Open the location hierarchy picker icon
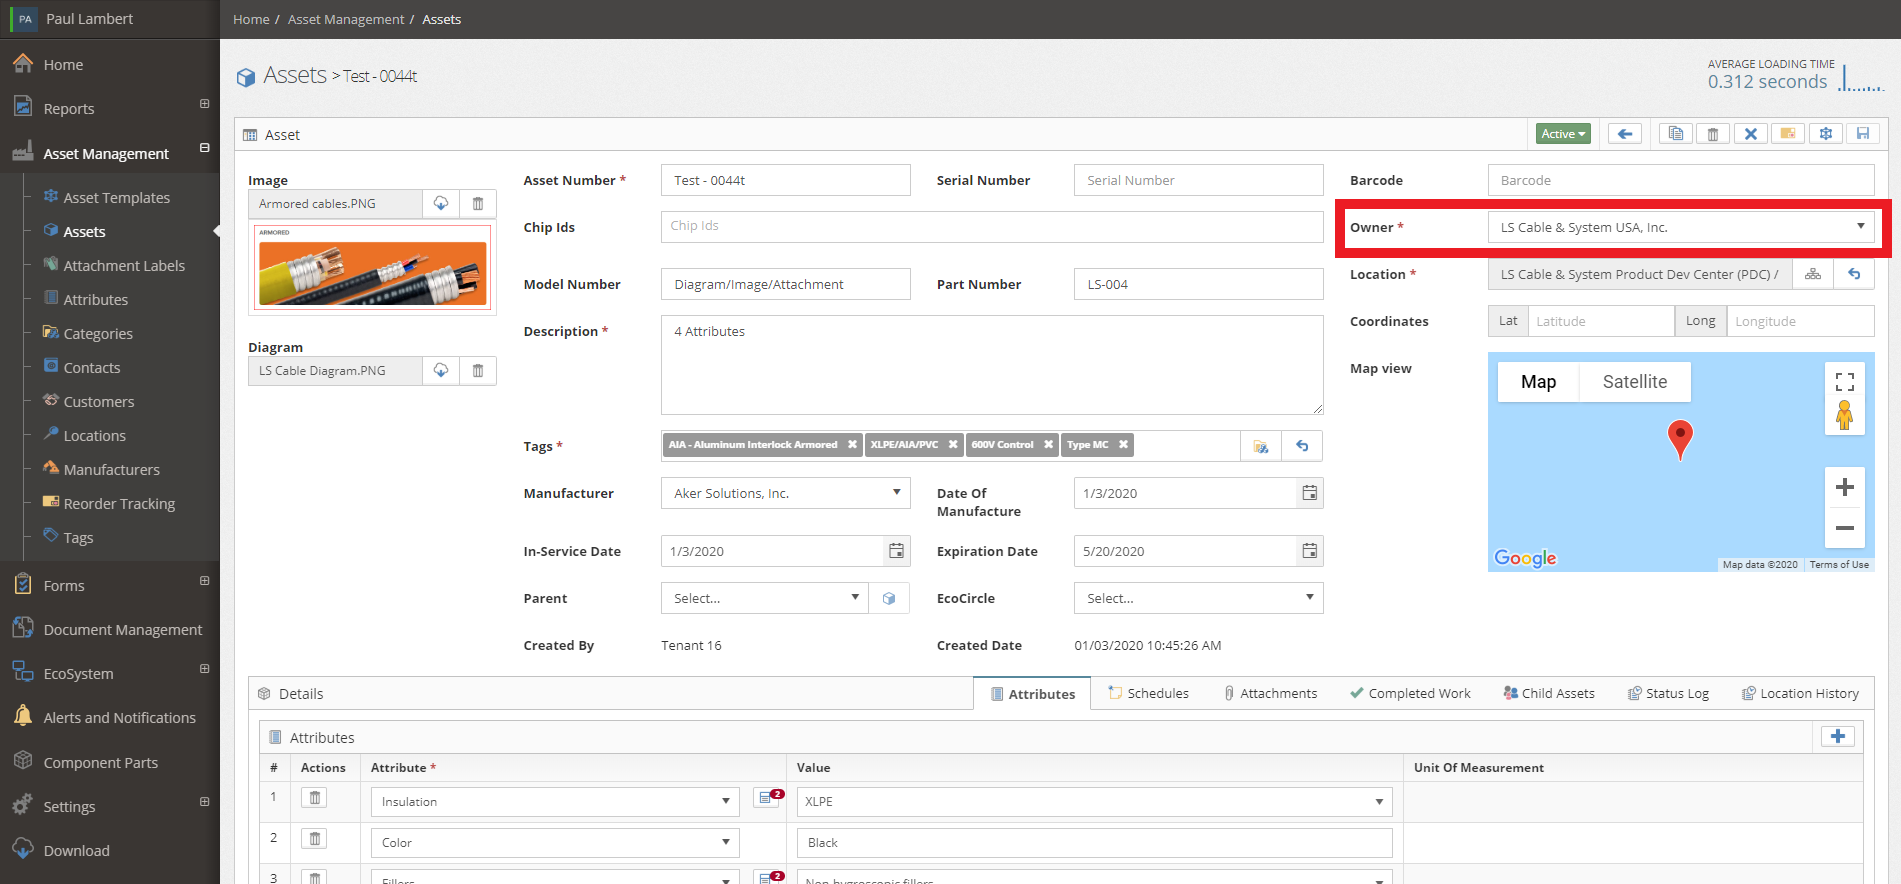1901x884 pixels. tap(1812, 274)
